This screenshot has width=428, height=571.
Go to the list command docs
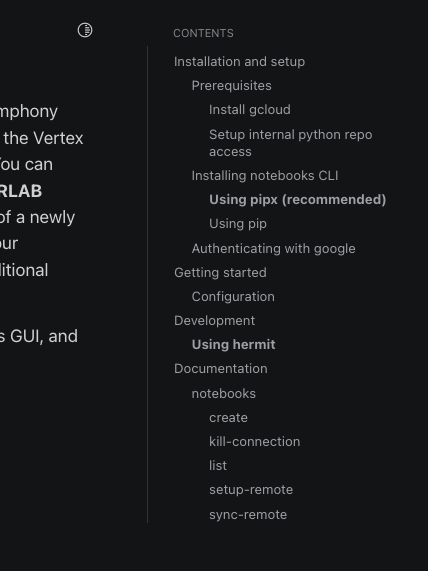(x=217, y=465)
